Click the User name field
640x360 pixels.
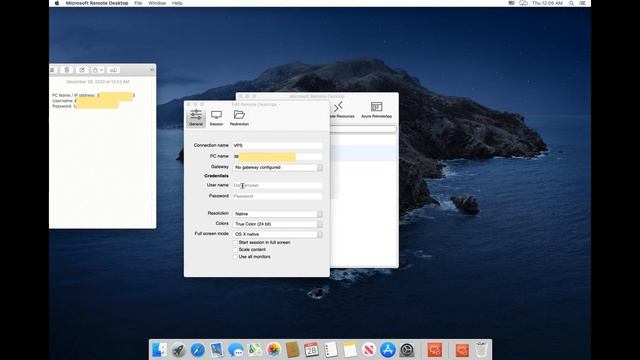click(277, 185)
